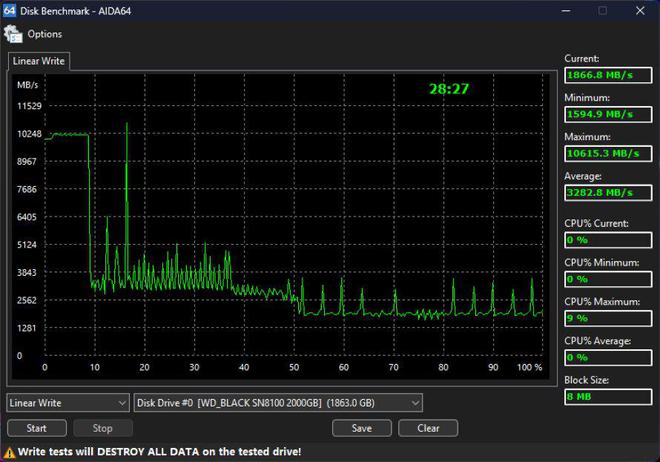Image resolution: width=660 pixels, height=462 pixels.
Task: Click the 11529 MB/s axis label
Action: point(29,106)
